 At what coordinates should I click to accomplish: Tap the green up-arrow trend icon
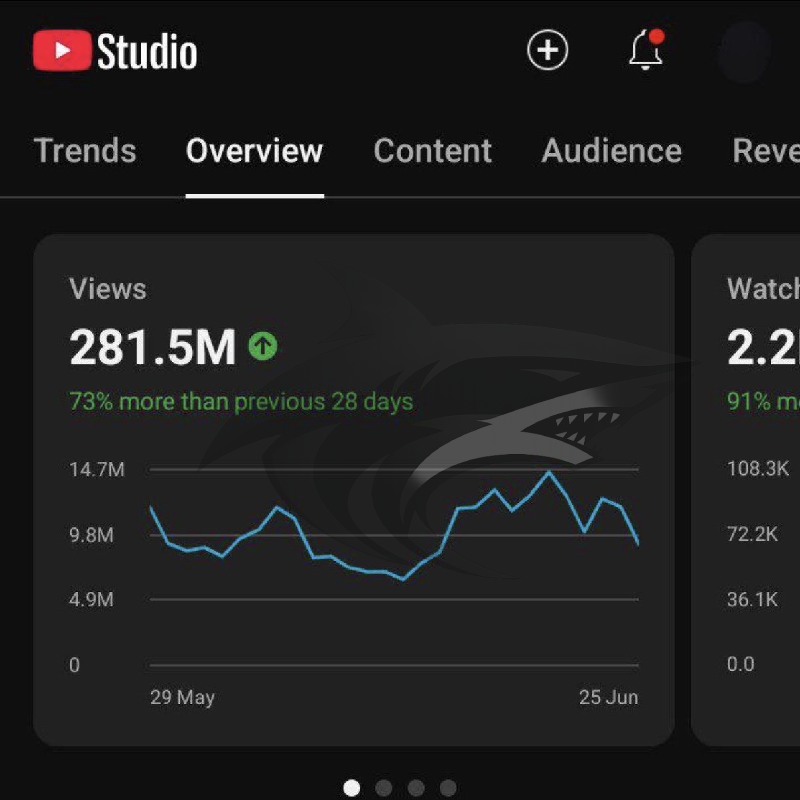263,346
